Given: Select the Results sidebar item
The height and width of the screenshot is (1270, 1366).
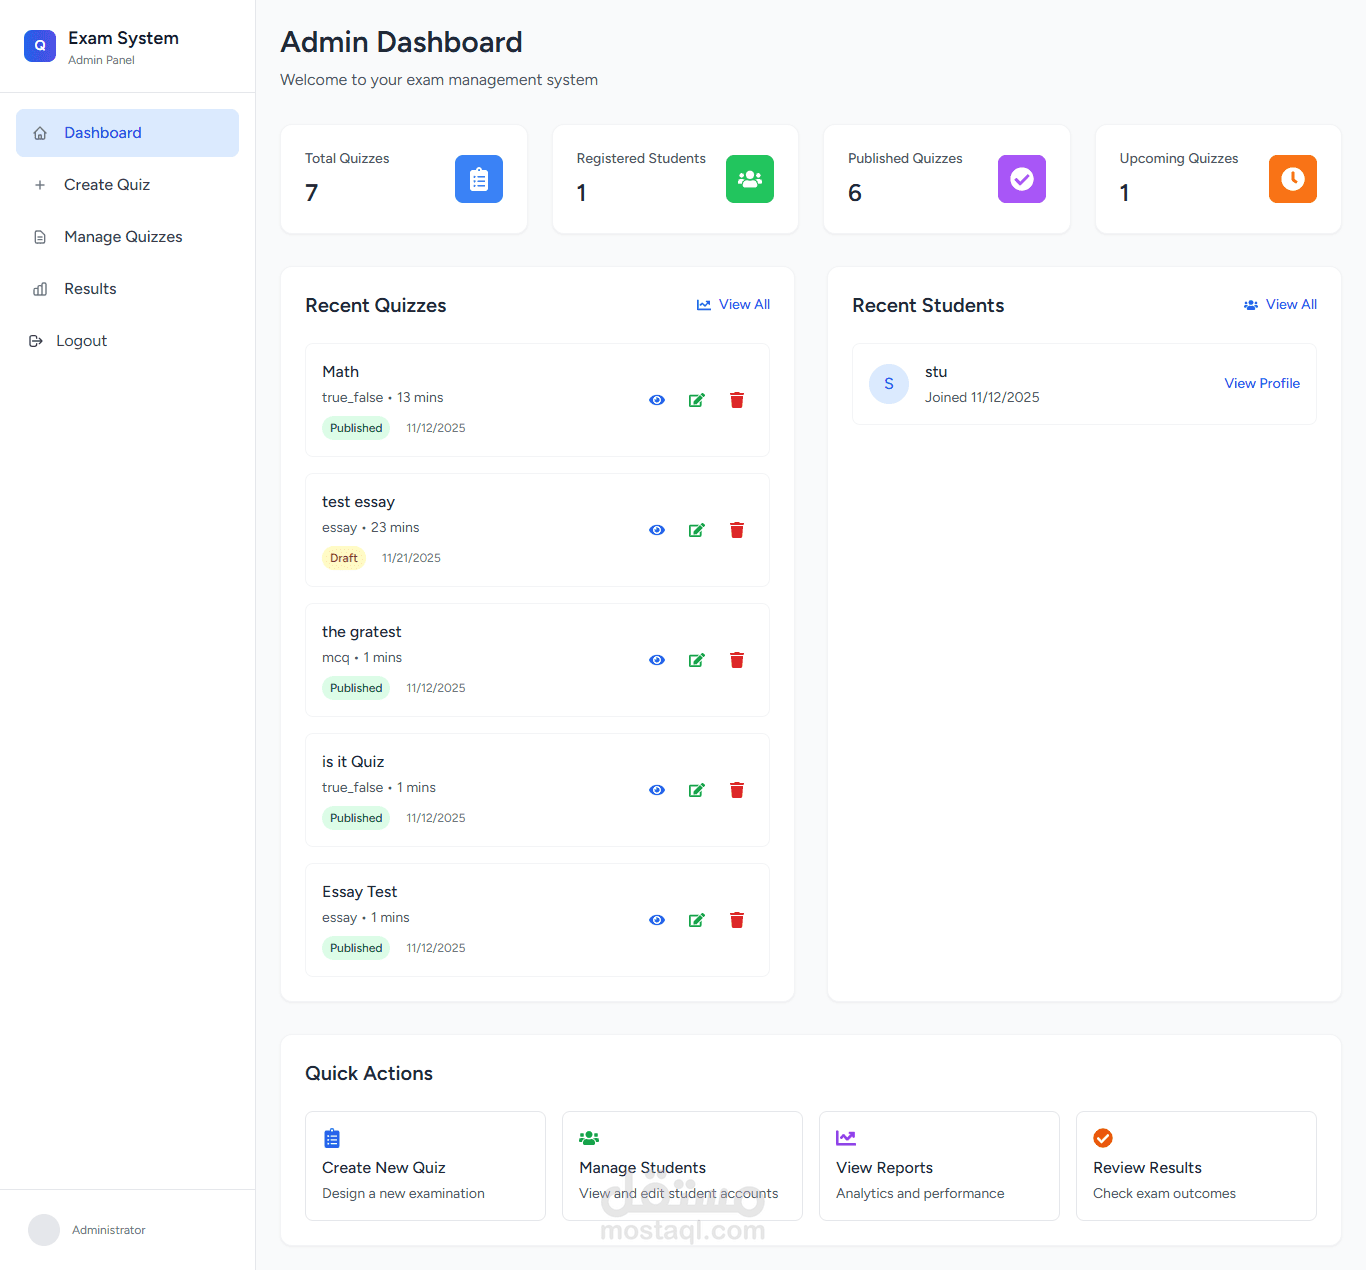Looking at the screenshot, I should (89, 288).
